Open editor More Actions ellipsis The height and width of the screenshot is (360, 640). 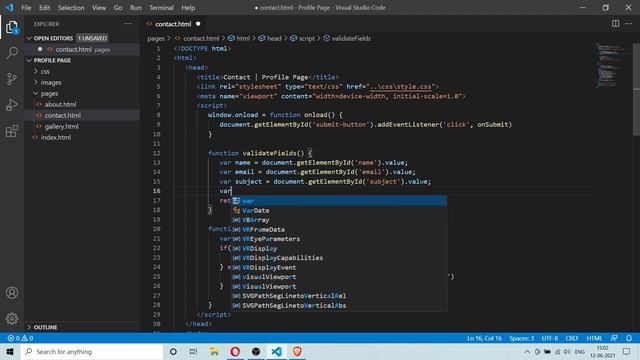coord(628,24)
